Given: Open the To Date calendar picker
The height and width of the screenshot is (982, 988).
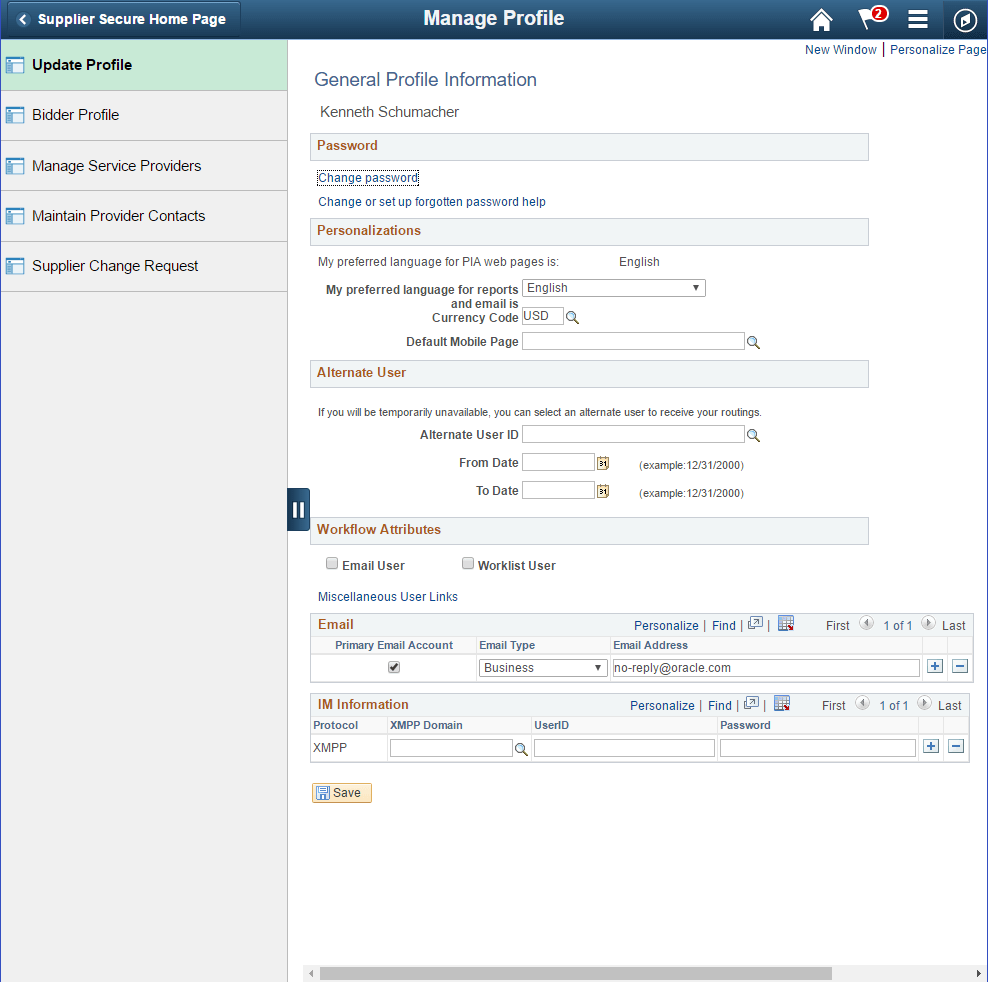Looking at the screenshot, I should (x=602, y=490).
